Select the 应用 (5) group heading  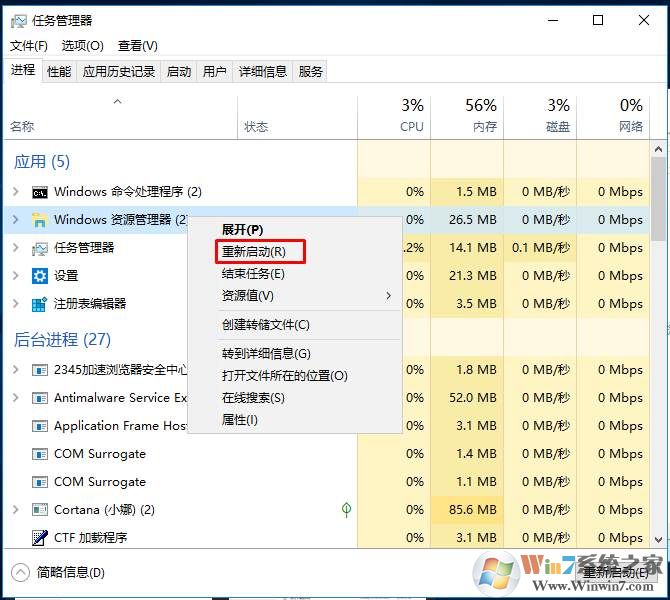tap(41, 162)
